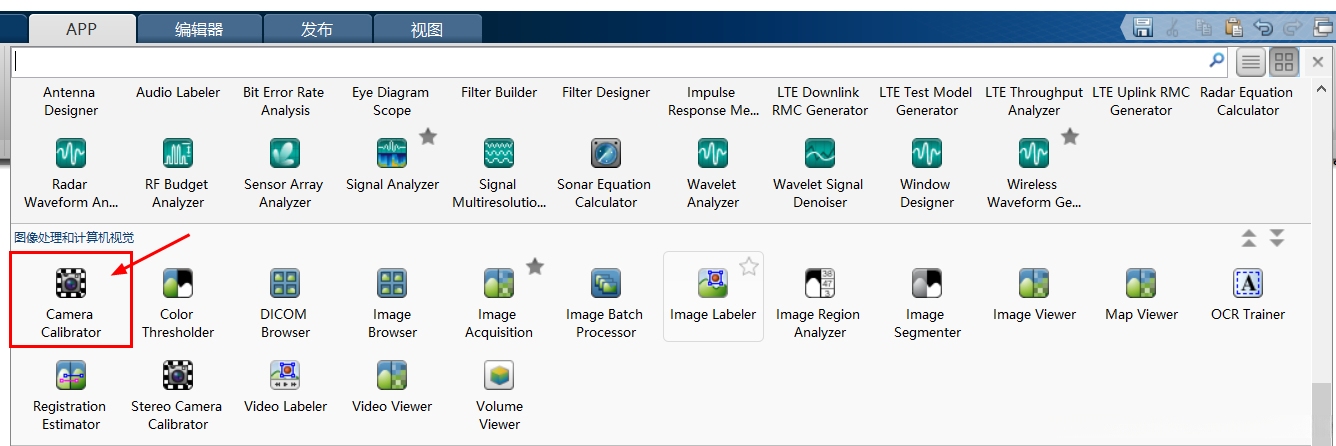This screenshot has height=446, width=1336.
Task: Click the Save icon in quick toolbar
Action: click(x=1143, y=28)
